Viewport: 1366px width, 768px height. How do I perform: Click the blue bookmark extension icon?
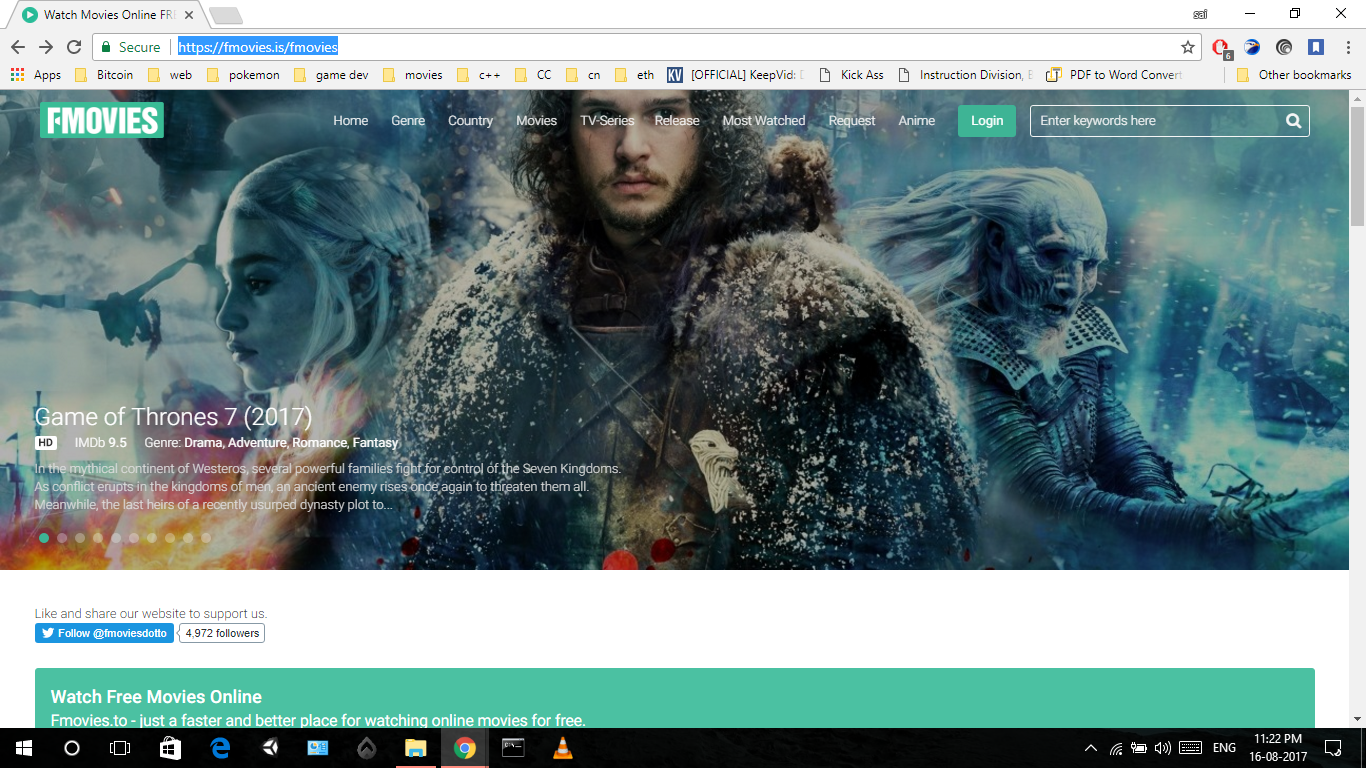coord(1316,46)
